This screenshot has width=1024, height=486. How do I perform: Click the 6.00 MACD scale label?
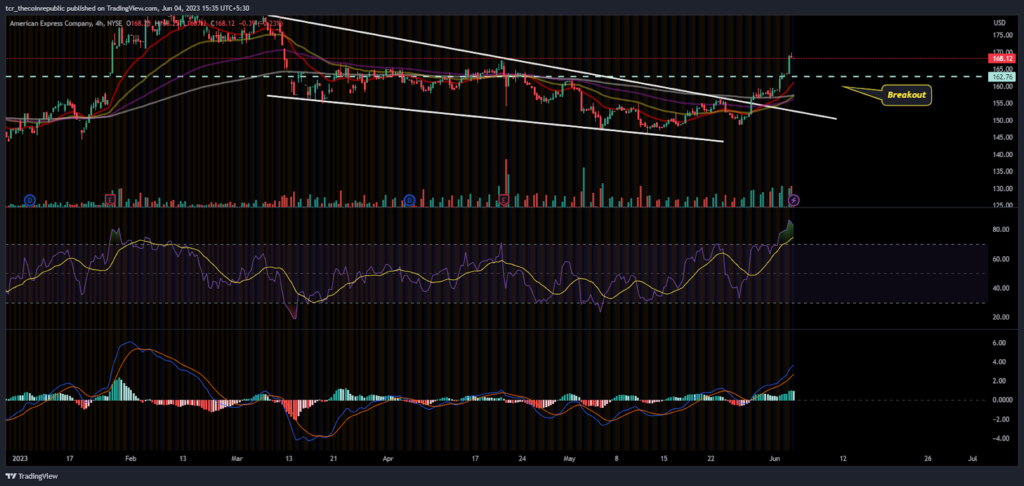[x=1001, y=342]
